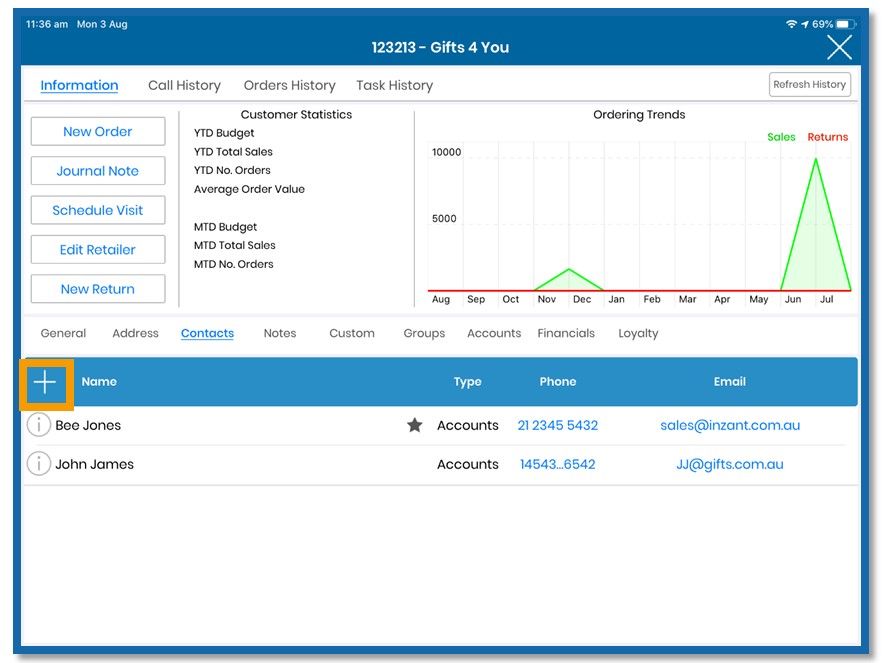
Task: Select the Financials sub-tab
Action: 566,333
